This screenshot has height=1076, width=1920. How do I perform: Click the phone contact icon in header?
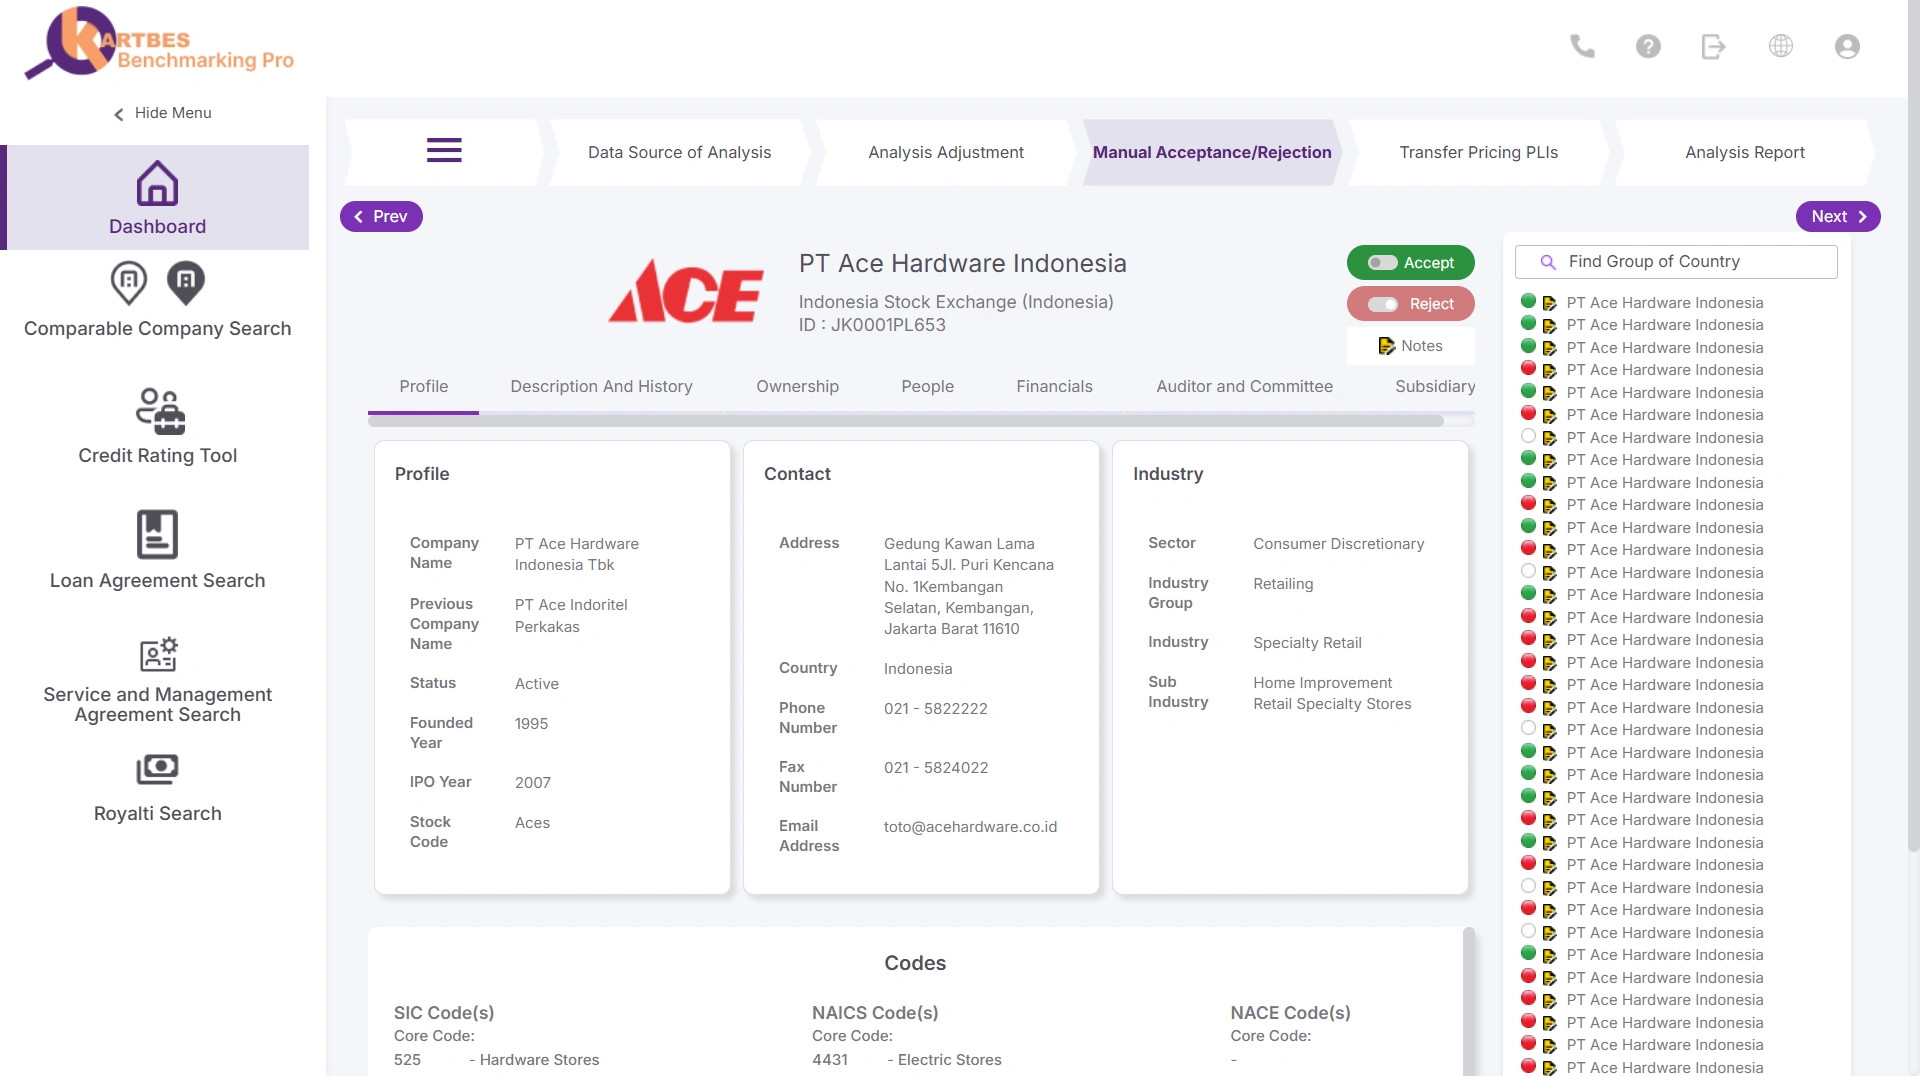tap(1582, 46)
